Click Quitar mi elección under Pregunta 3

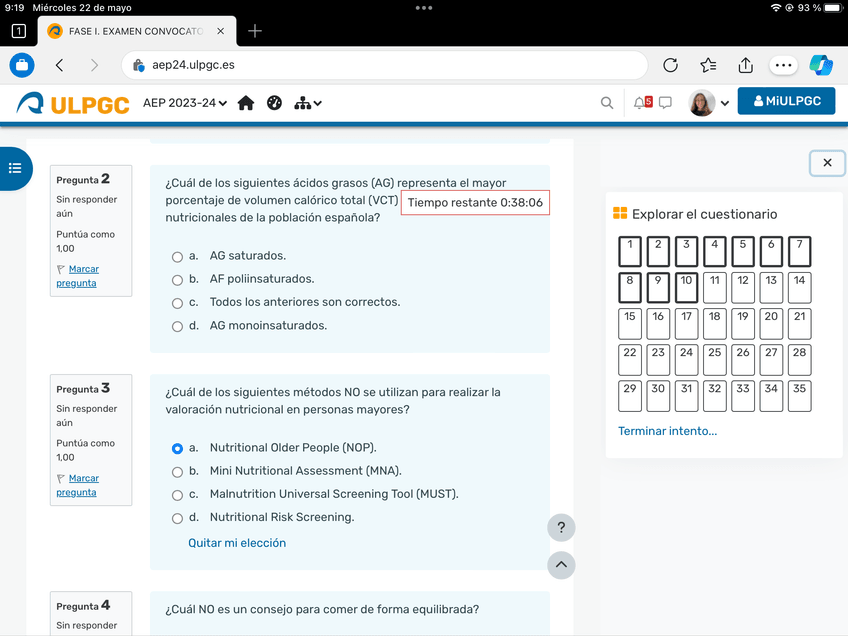click(237, 541)
